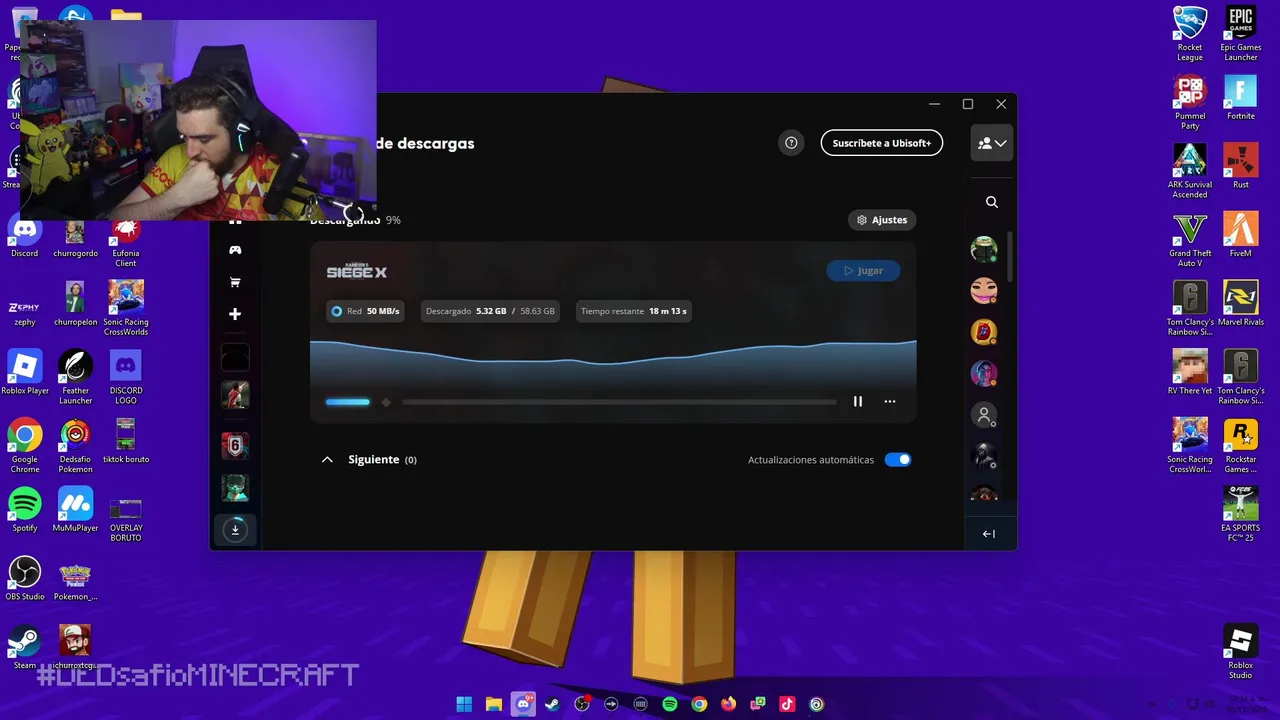Open Rocket League desktop icon
The height and width of the screenshot is (720, 1280).
pos(1190,34)
